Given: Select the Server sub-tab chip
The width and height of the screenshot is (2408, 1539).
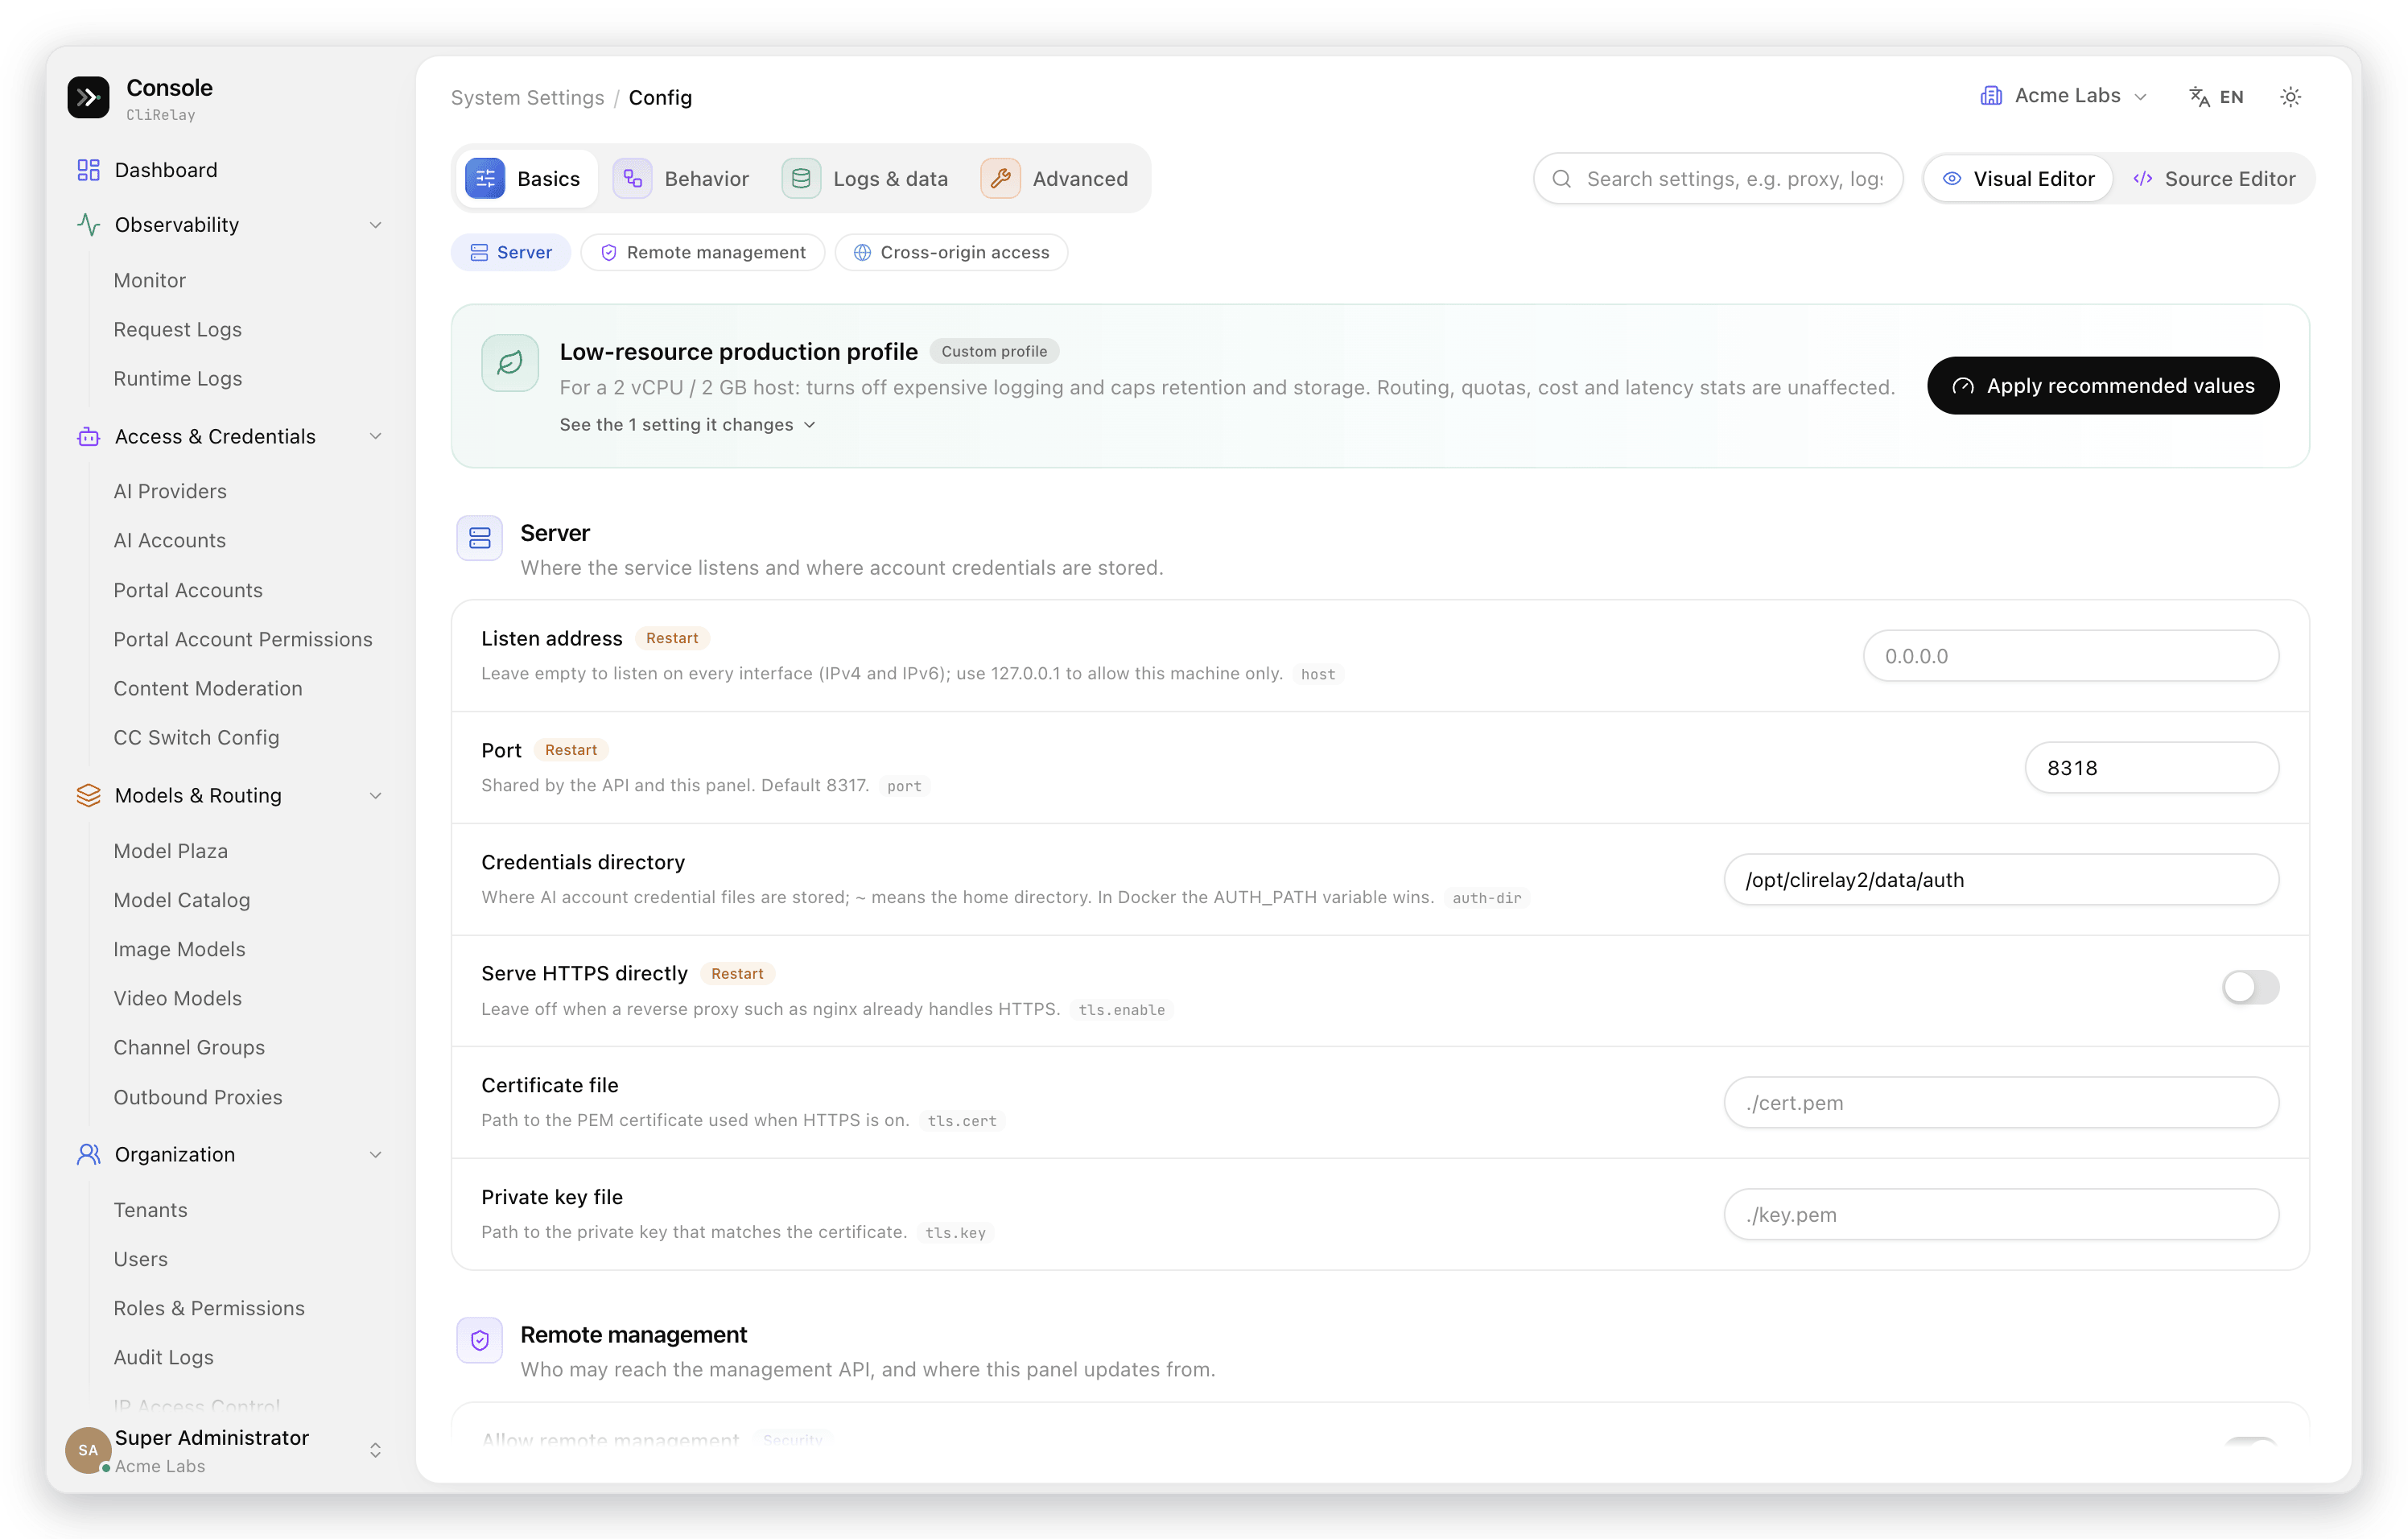Looking at the screenshot, I should (511, 252).
